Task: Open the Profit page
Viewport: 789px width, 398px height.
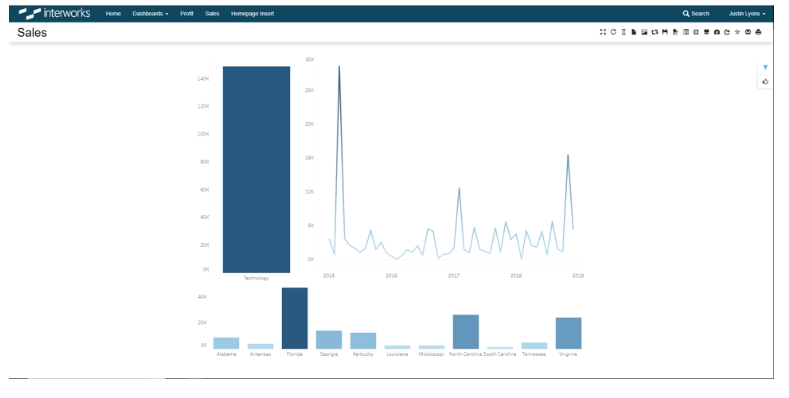Action: pyautogui.click(x=187, y=14)
